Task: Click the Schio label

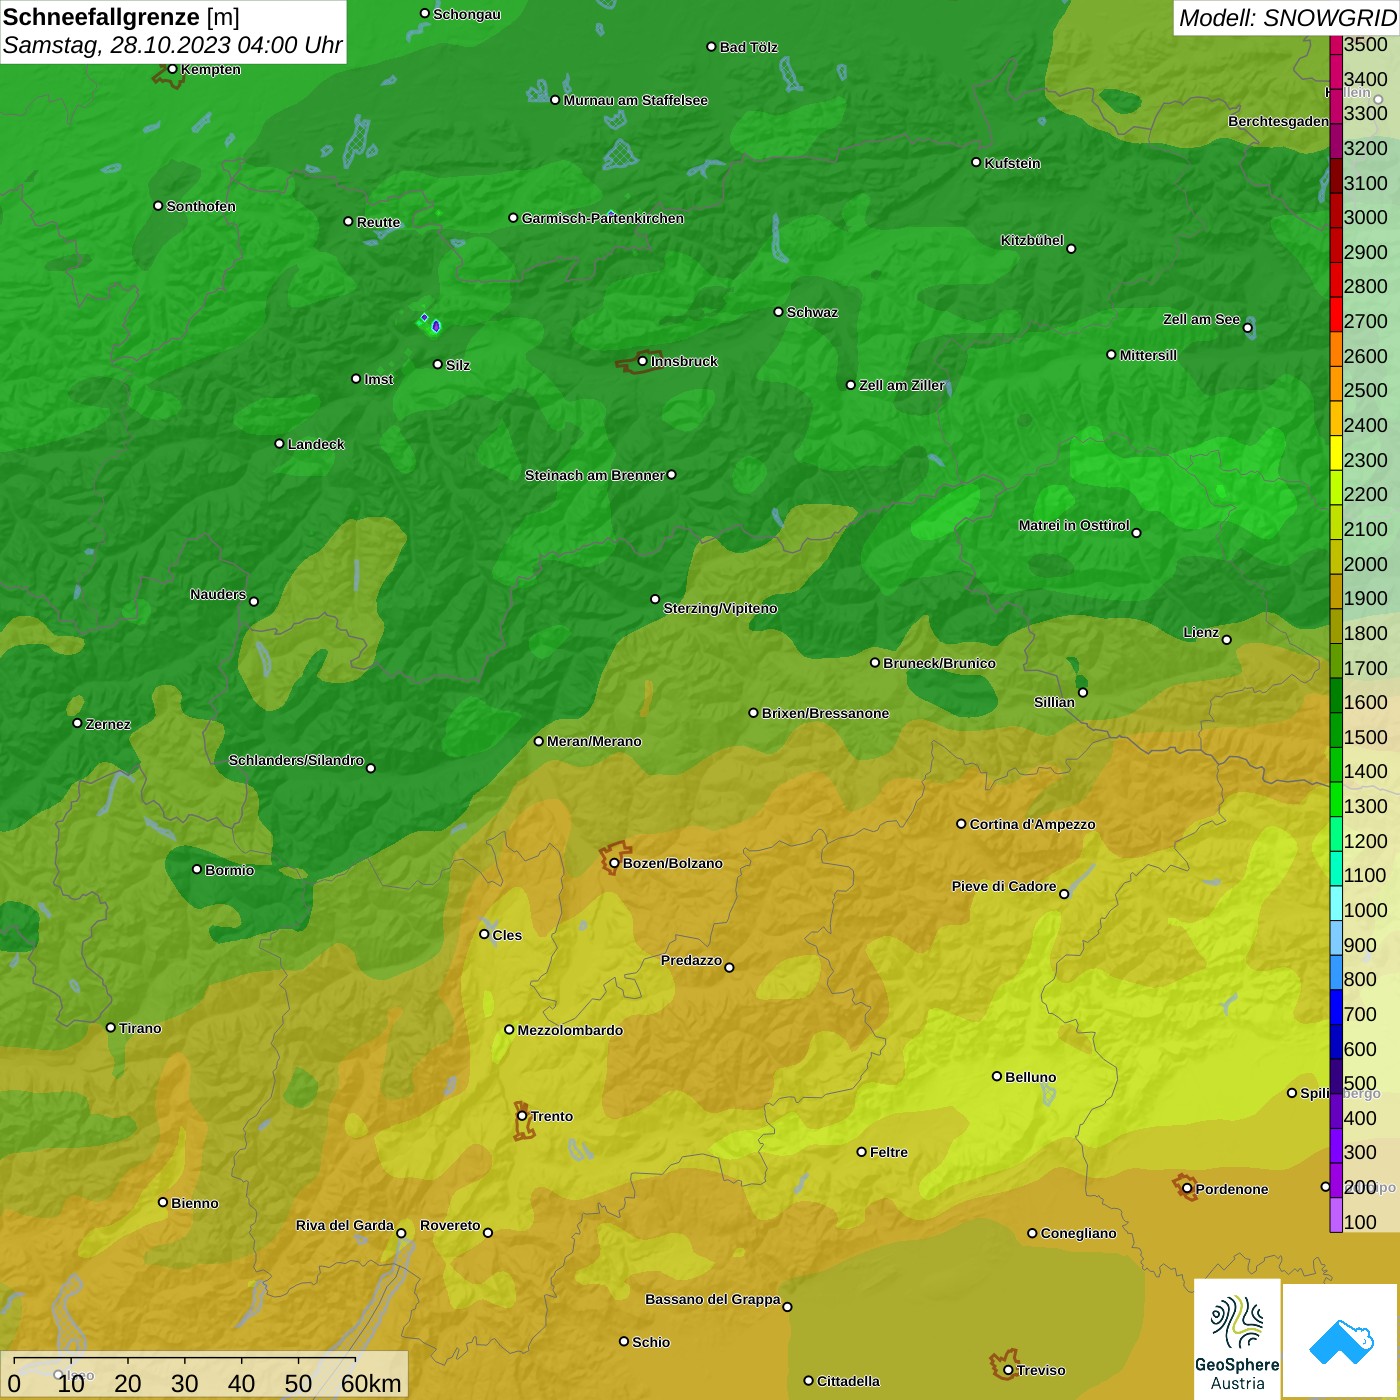Action: tap(651, 1342)
